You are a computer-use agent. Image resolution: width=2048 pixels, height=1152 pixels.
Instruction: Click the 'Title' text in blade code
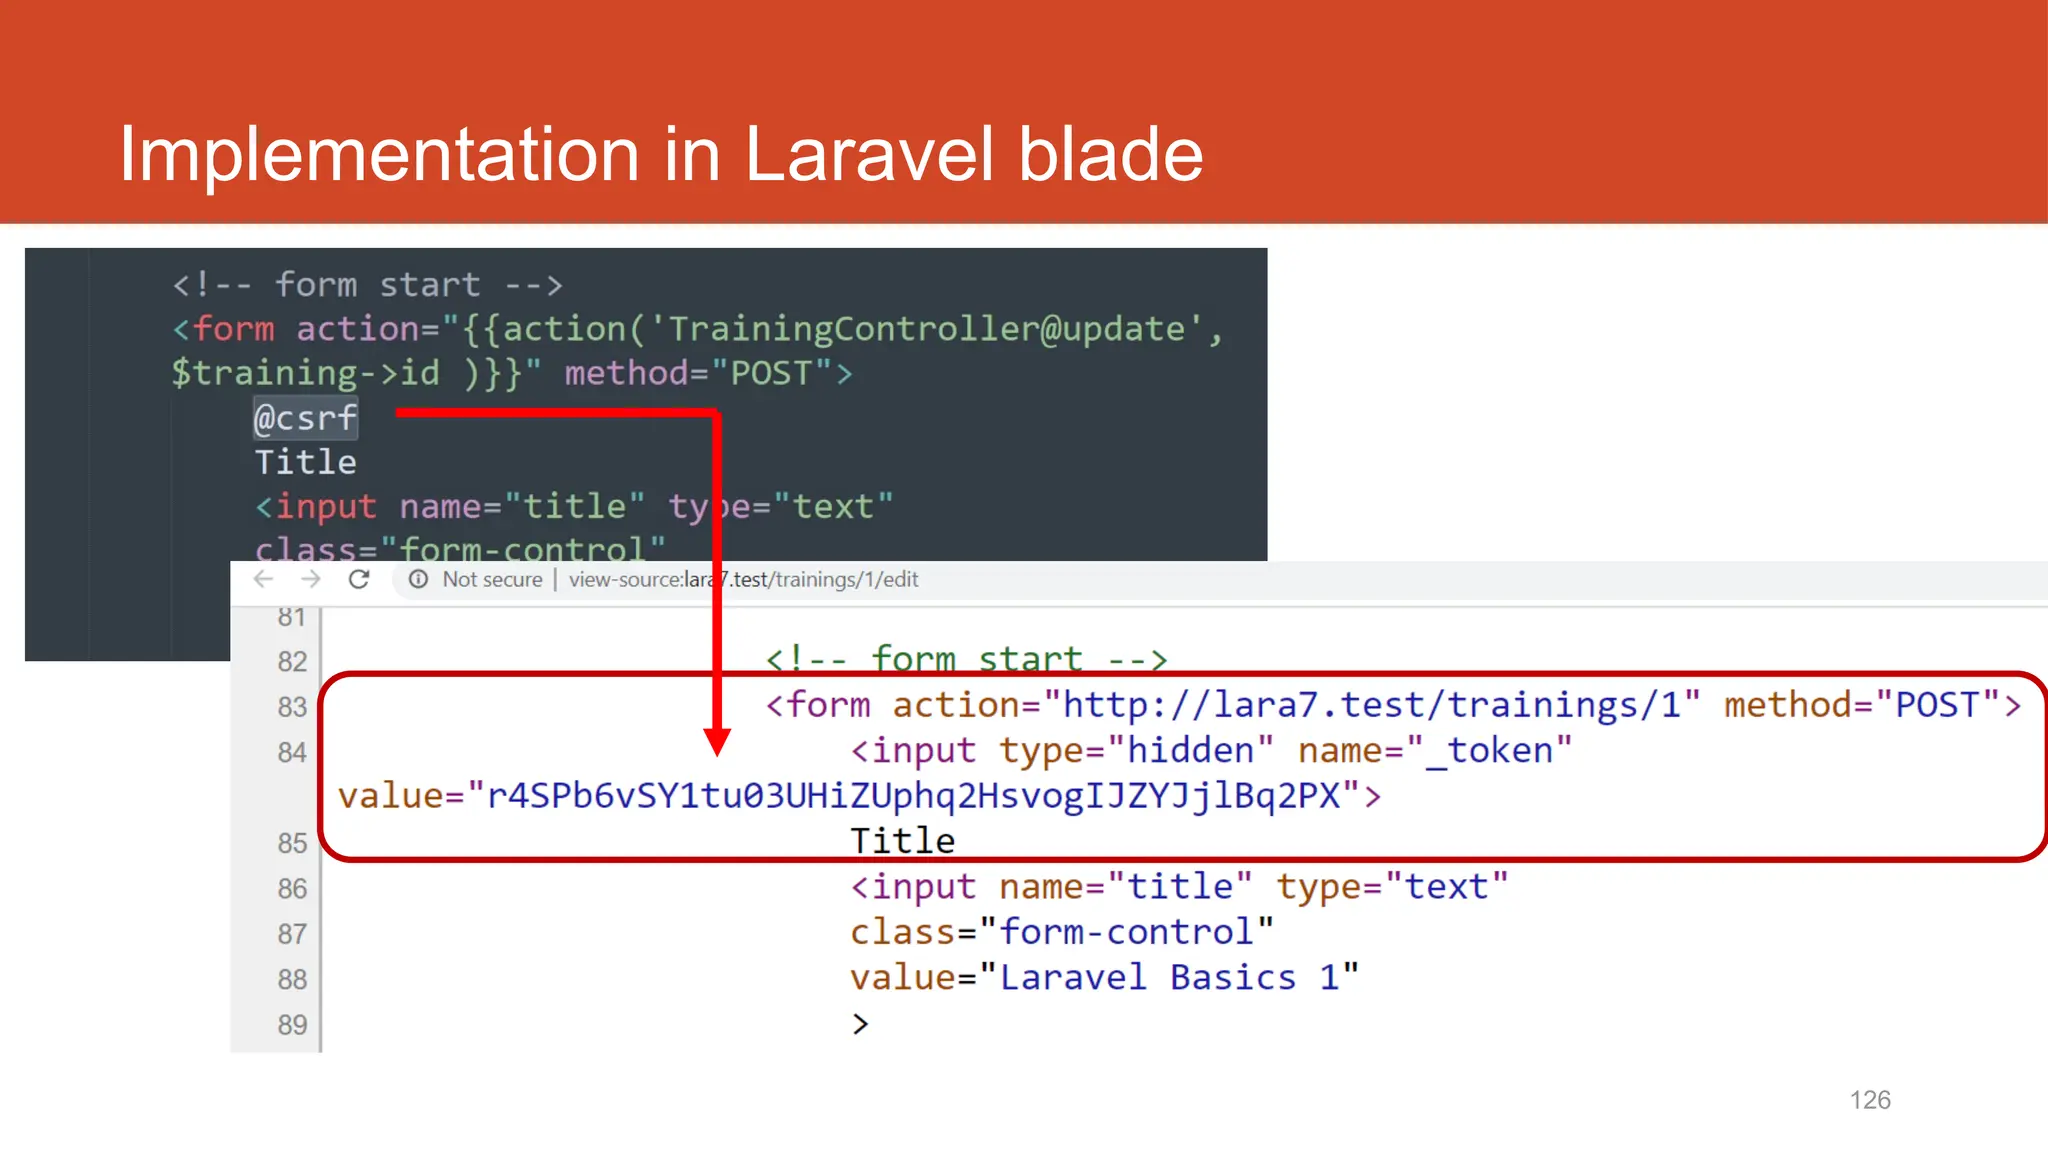[x=305, y=461]
